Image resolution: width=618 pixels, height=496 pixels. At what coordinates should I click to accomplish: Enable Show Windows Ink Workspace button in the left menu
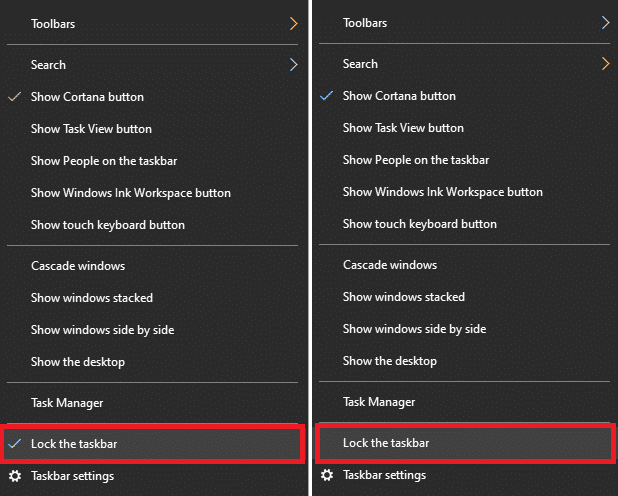130,193
